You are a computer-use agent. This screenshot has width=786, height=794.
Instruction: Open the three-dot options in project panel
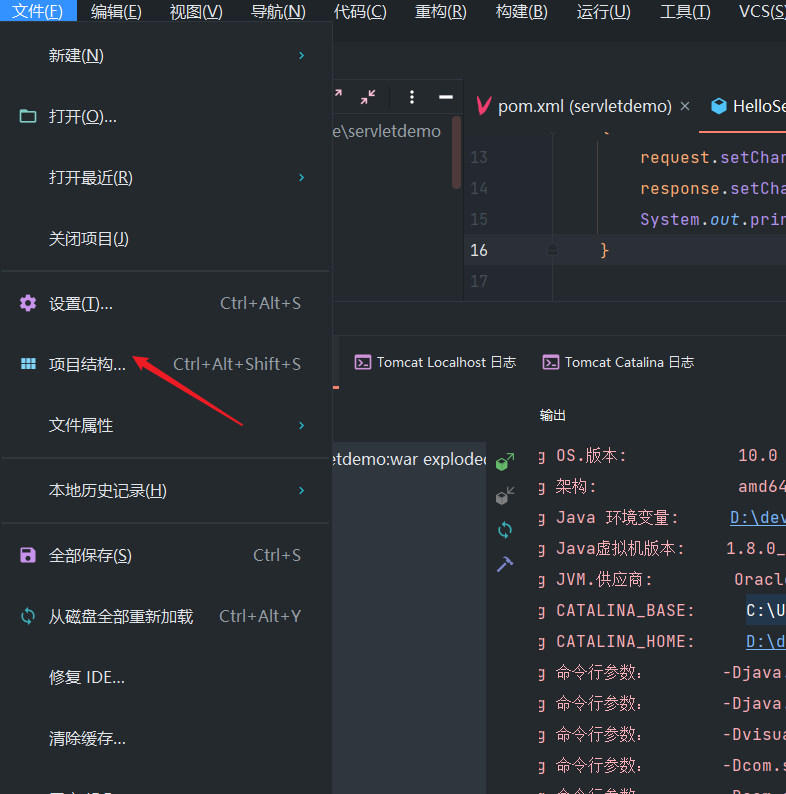point(412,97)
